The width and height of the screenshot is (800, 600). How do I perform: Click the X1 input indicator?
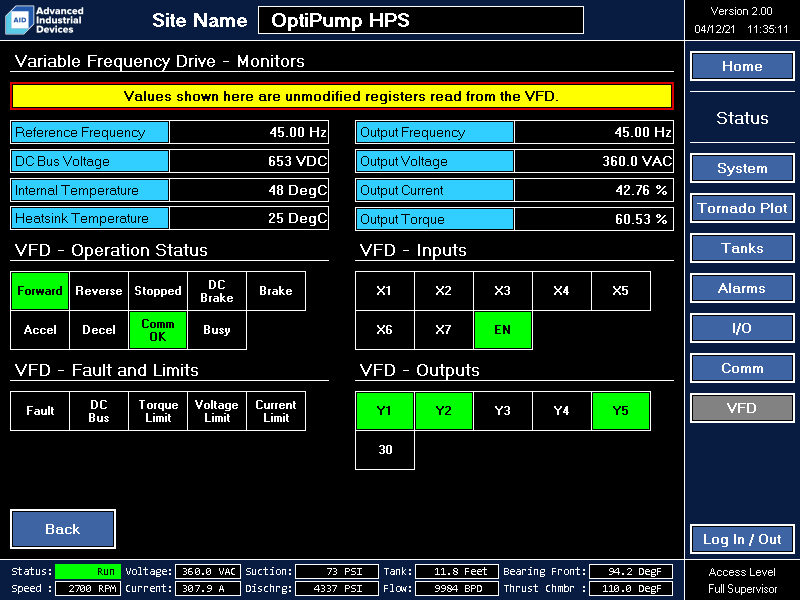[x=385, y=291]
